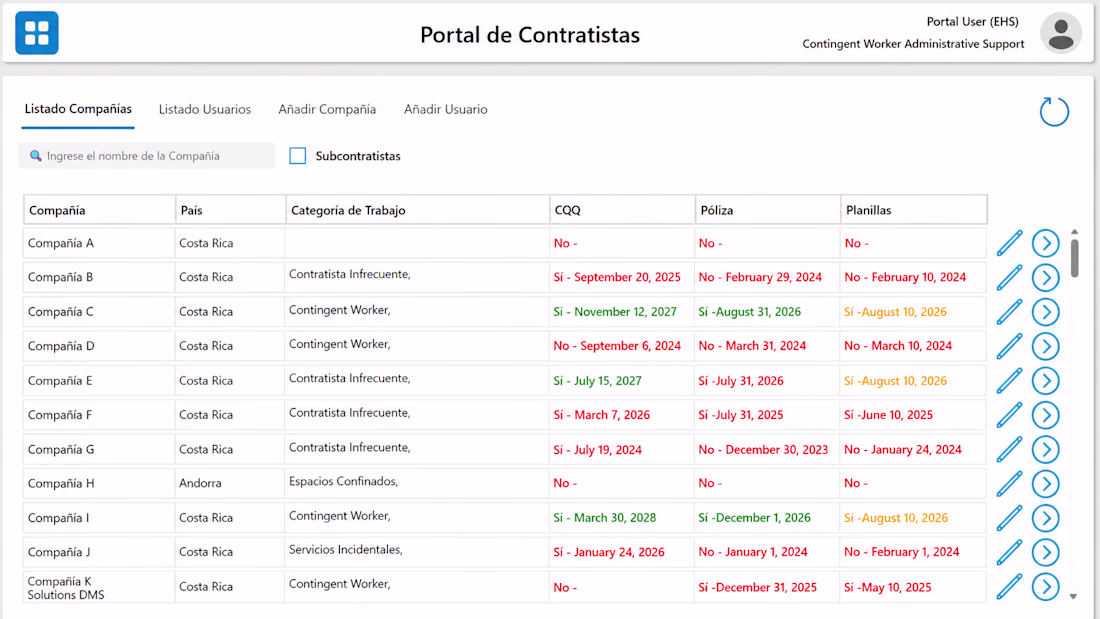
Task: Open Compañía D details arrow
Action: tap(1045, 347)
